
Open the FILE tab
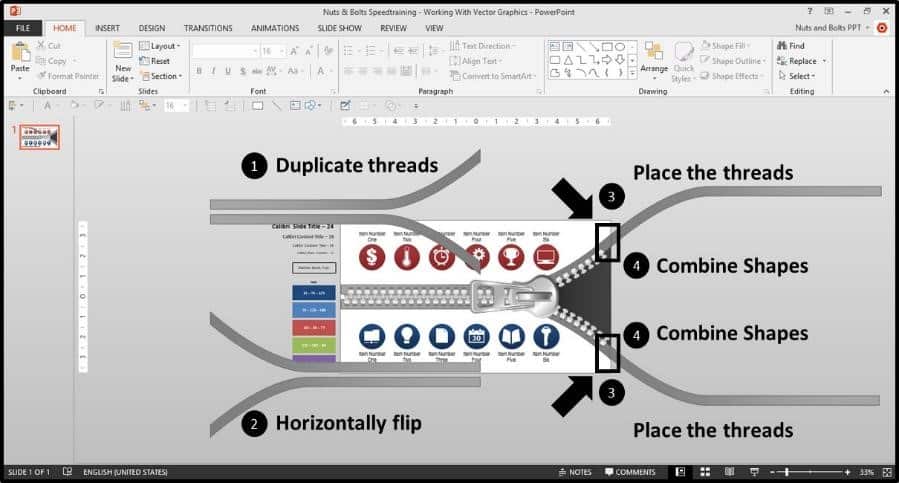pos(23,28)
